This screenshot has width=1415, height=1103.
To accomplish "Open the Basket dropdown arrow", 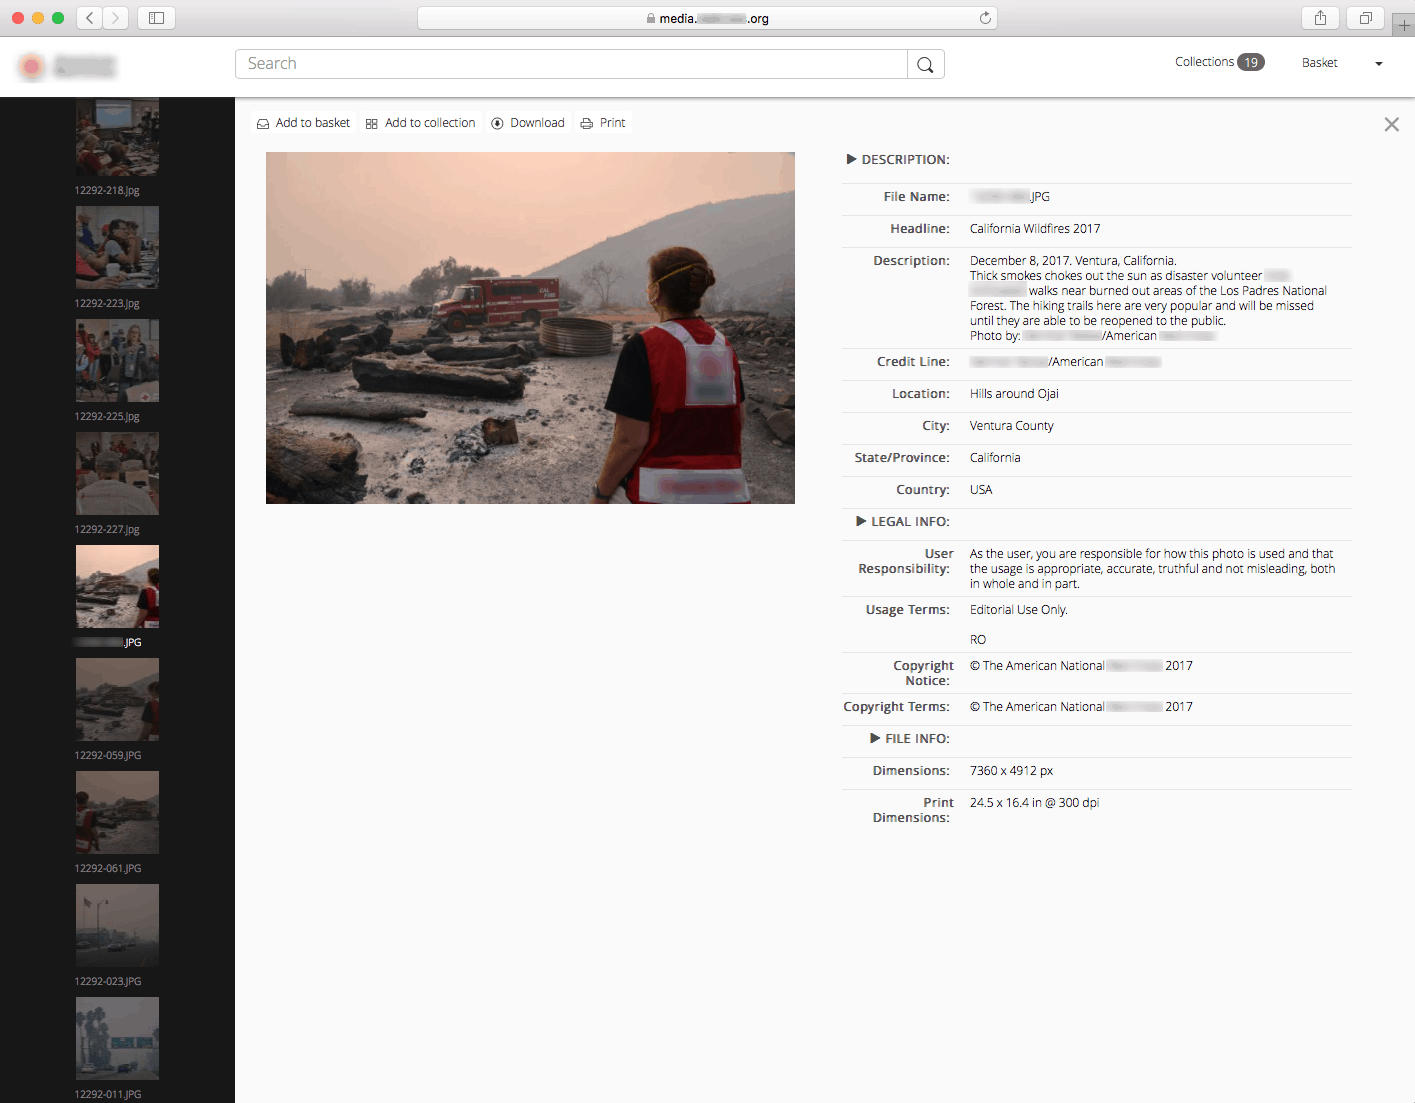I will (1379, 64).
